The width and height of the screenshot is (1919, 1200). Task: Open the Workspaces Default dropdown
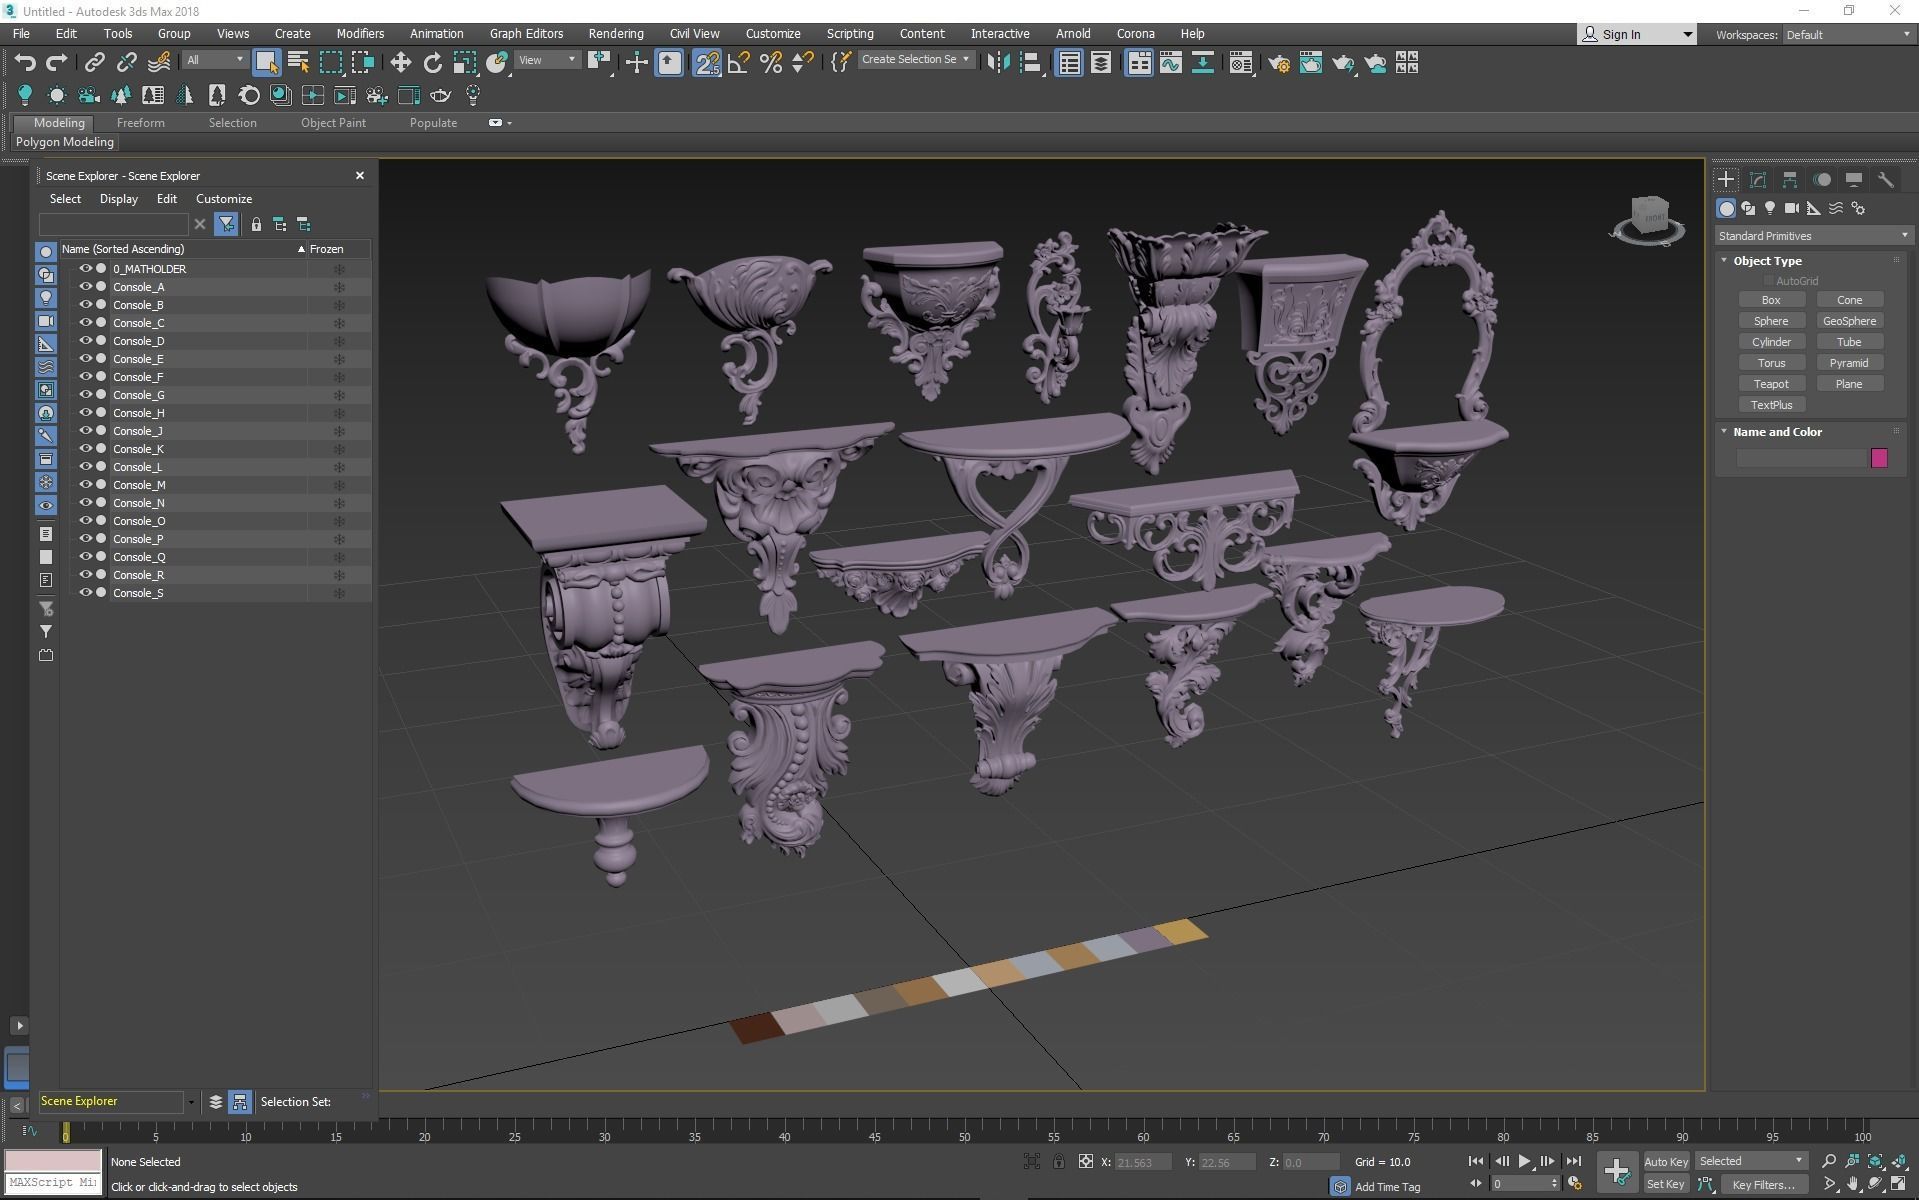[1848, 34]
